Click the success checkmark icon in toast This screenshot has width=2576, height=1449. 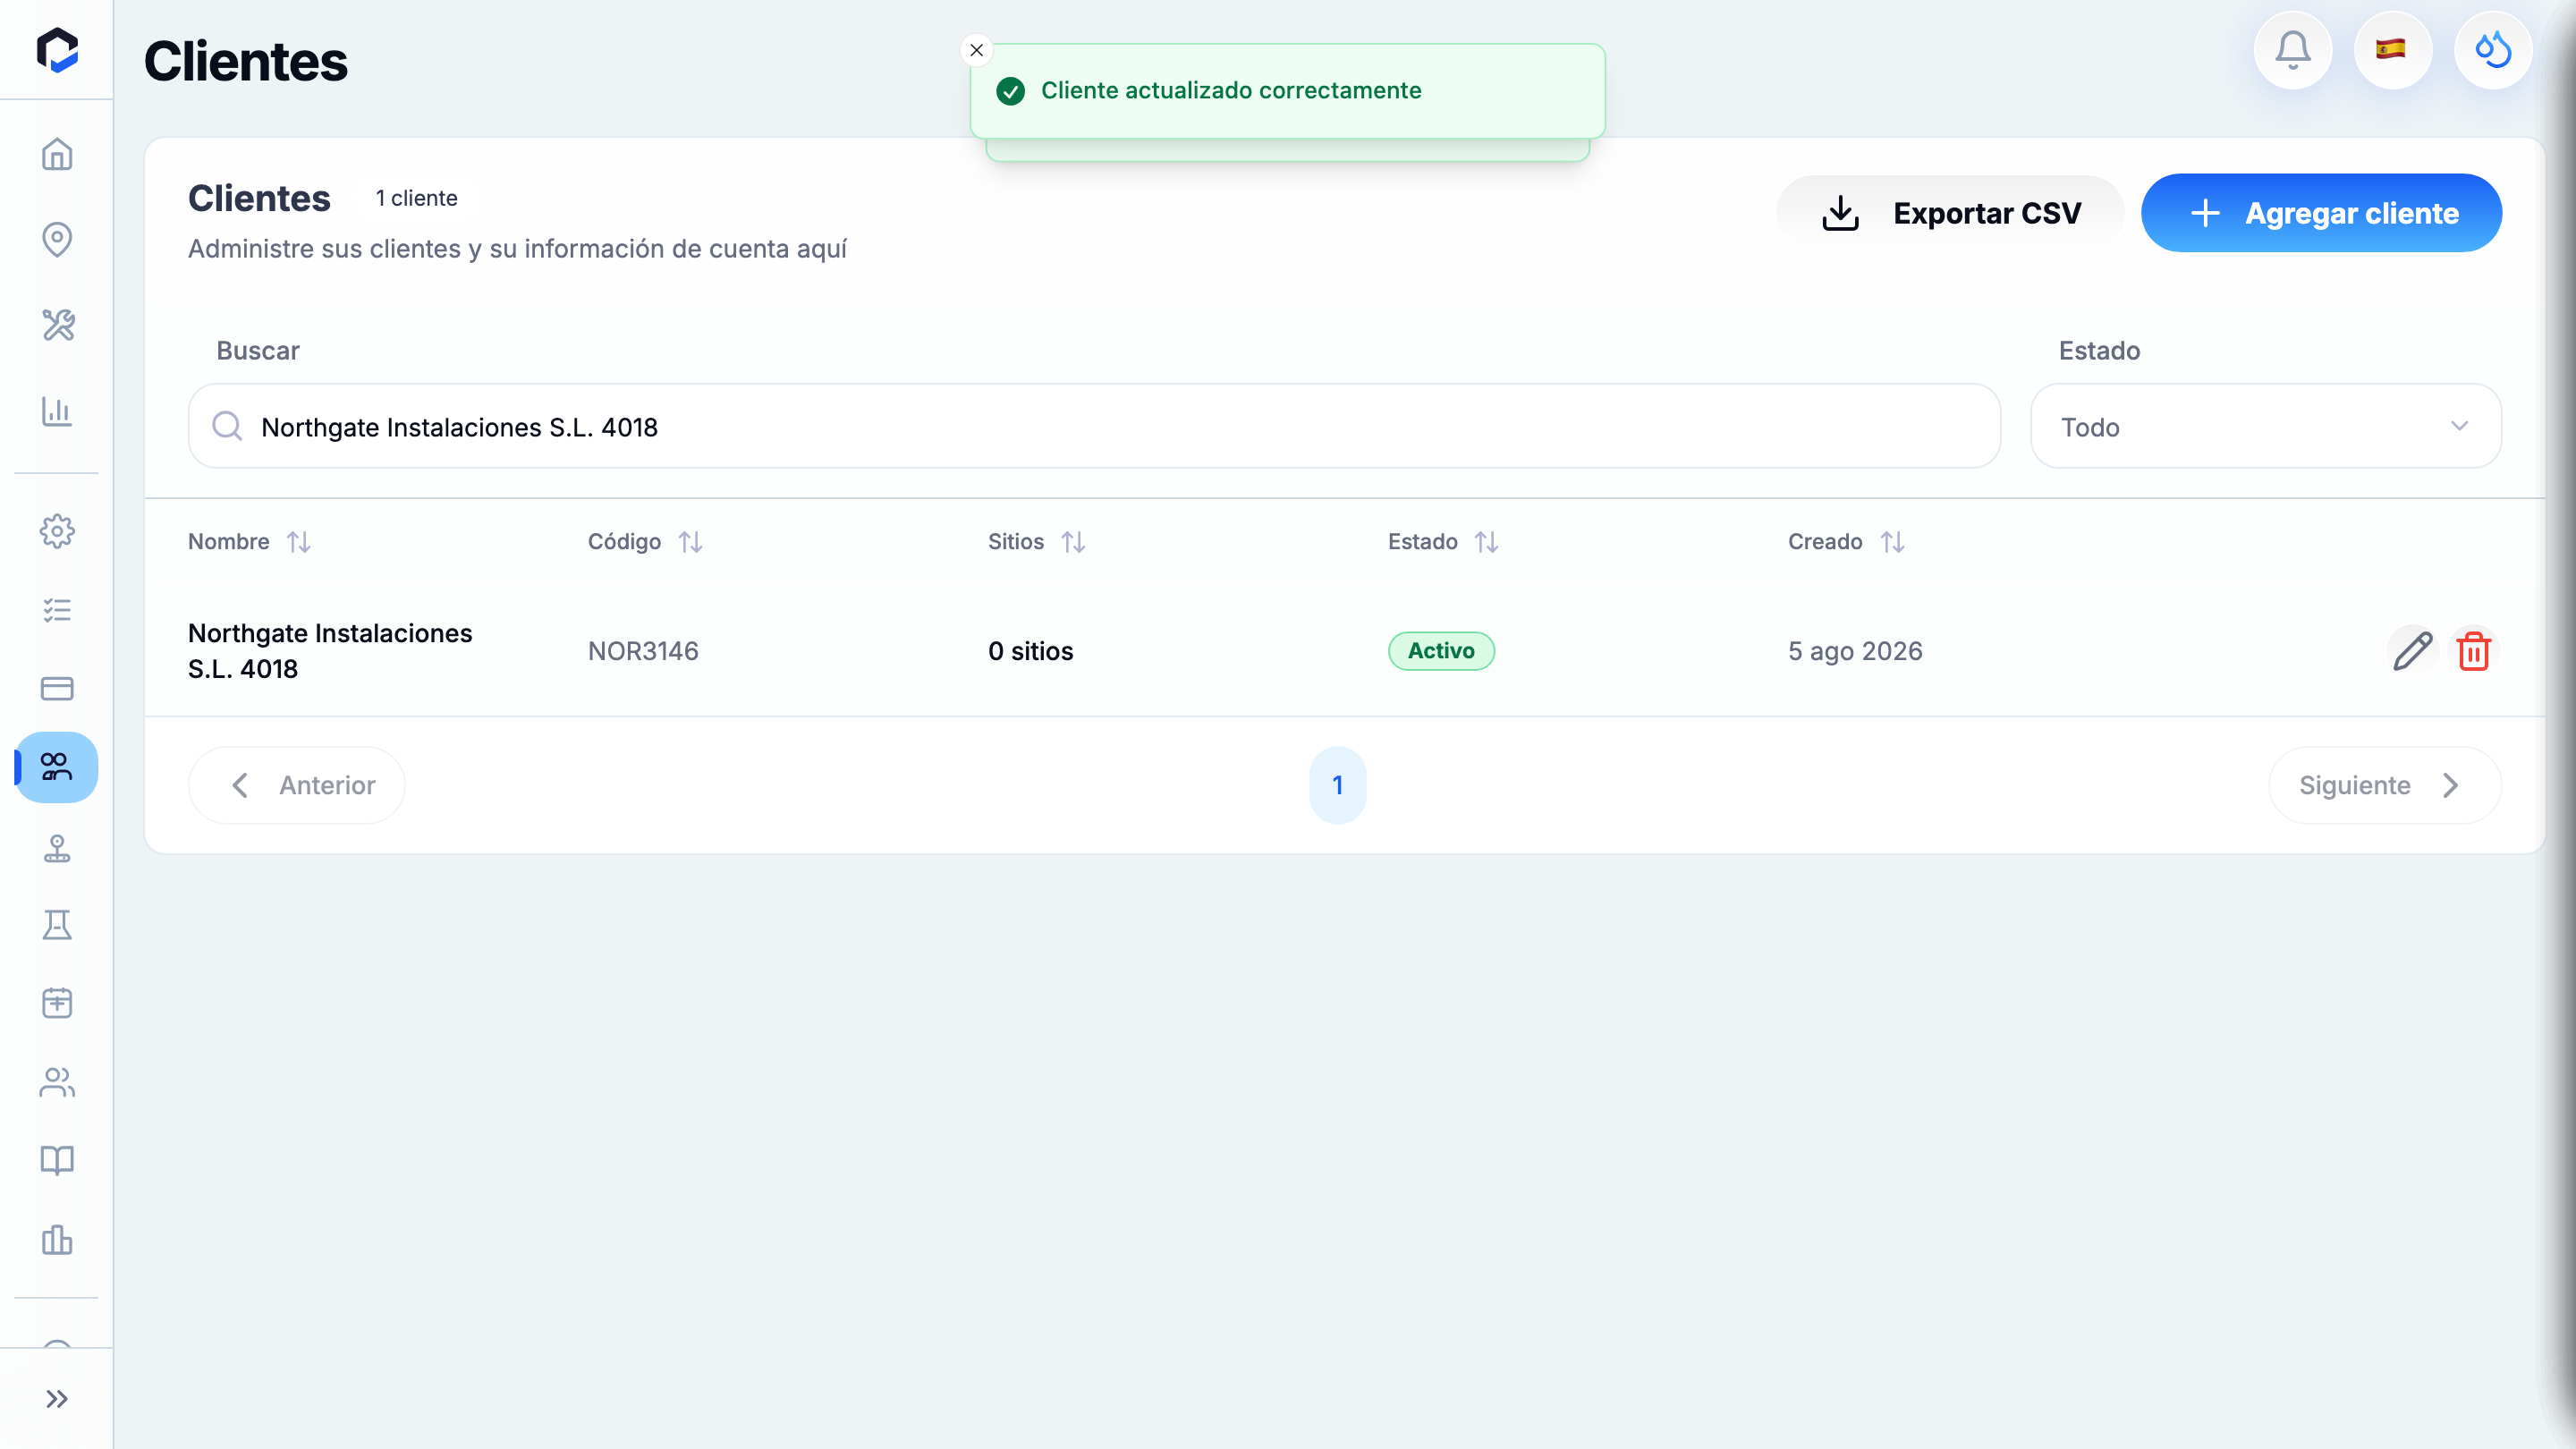tap(1011, 91)
